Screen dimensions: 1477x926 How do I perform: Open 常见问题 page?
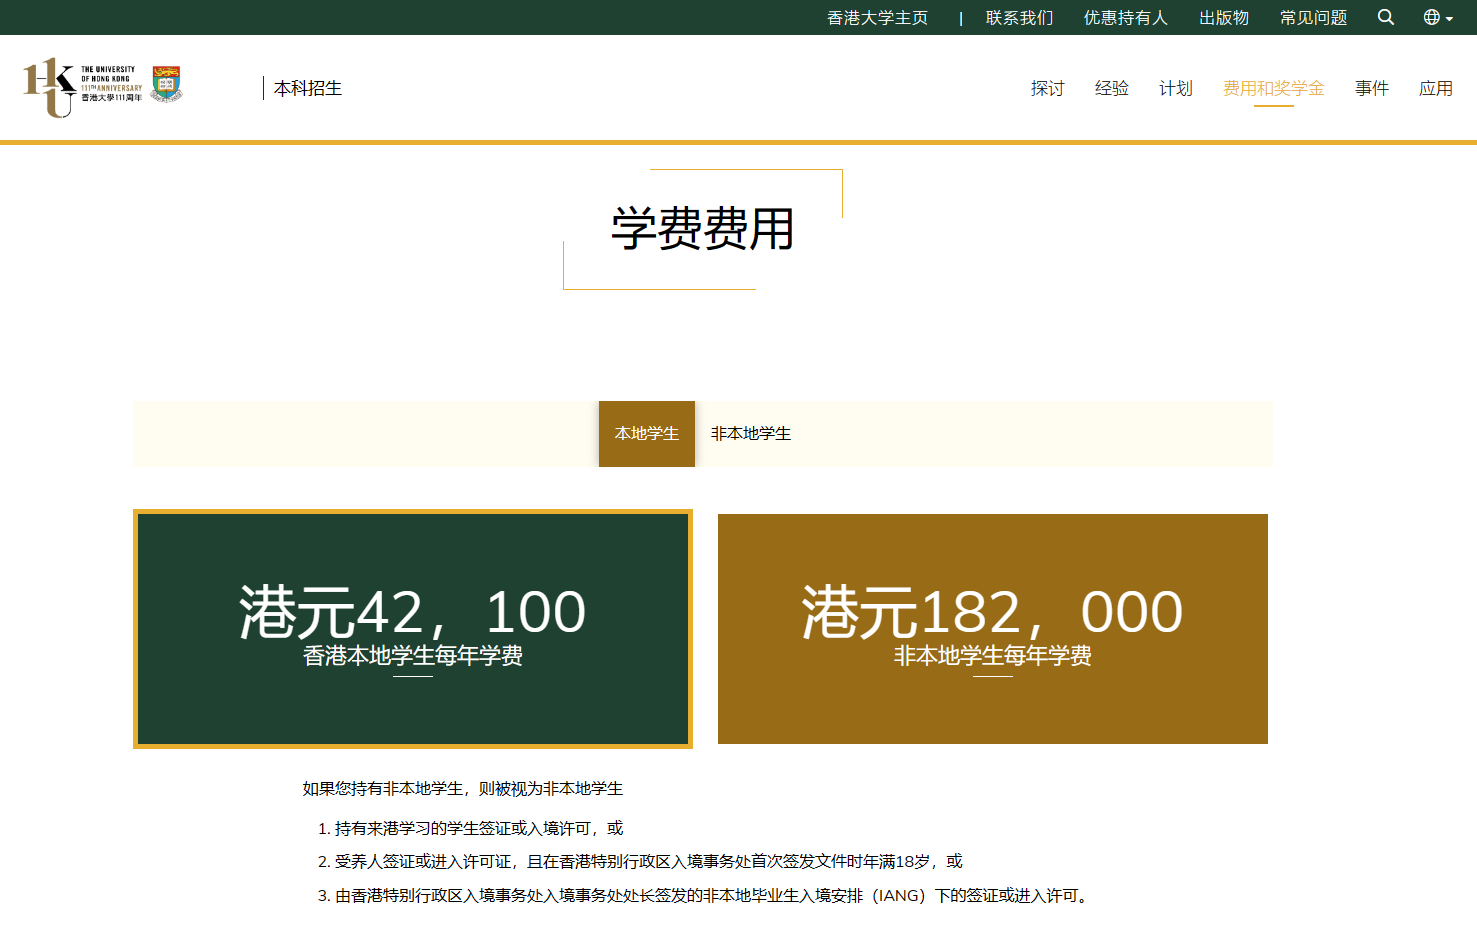(1313, 18)
